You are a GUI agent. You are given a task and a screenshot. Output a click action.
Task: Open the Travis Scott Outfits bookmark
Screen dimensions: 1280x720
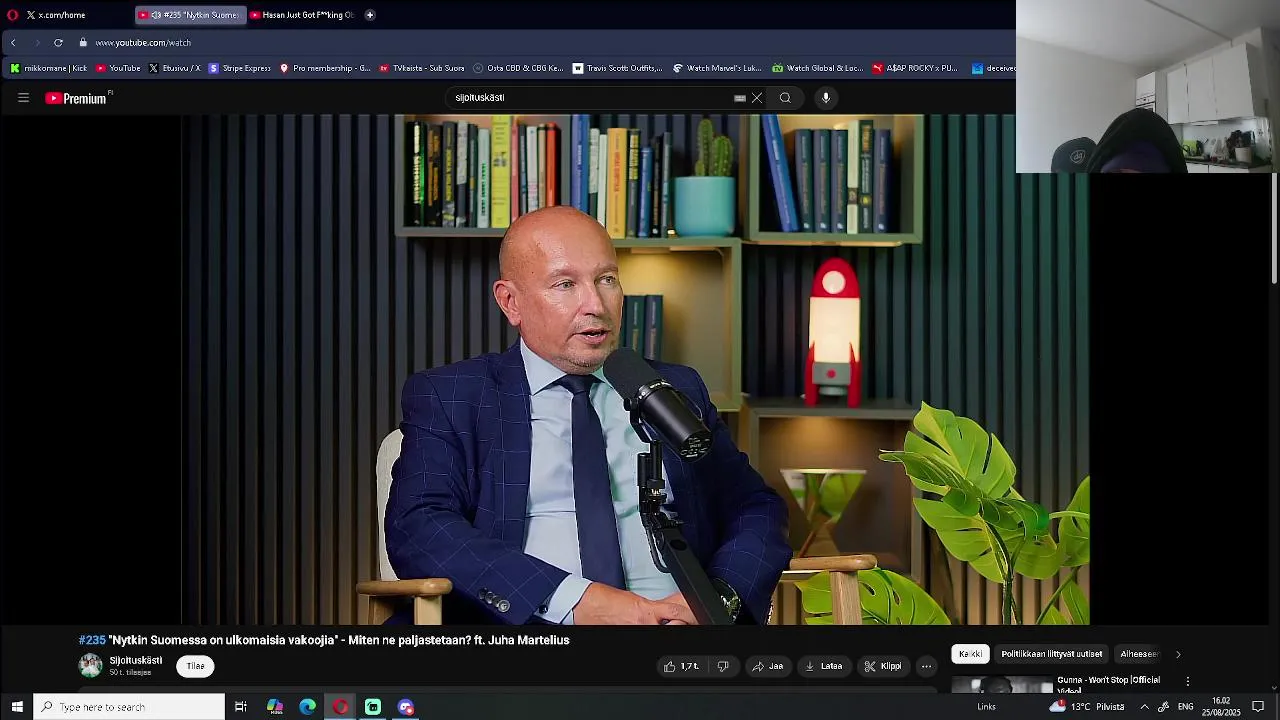(617, 68)
